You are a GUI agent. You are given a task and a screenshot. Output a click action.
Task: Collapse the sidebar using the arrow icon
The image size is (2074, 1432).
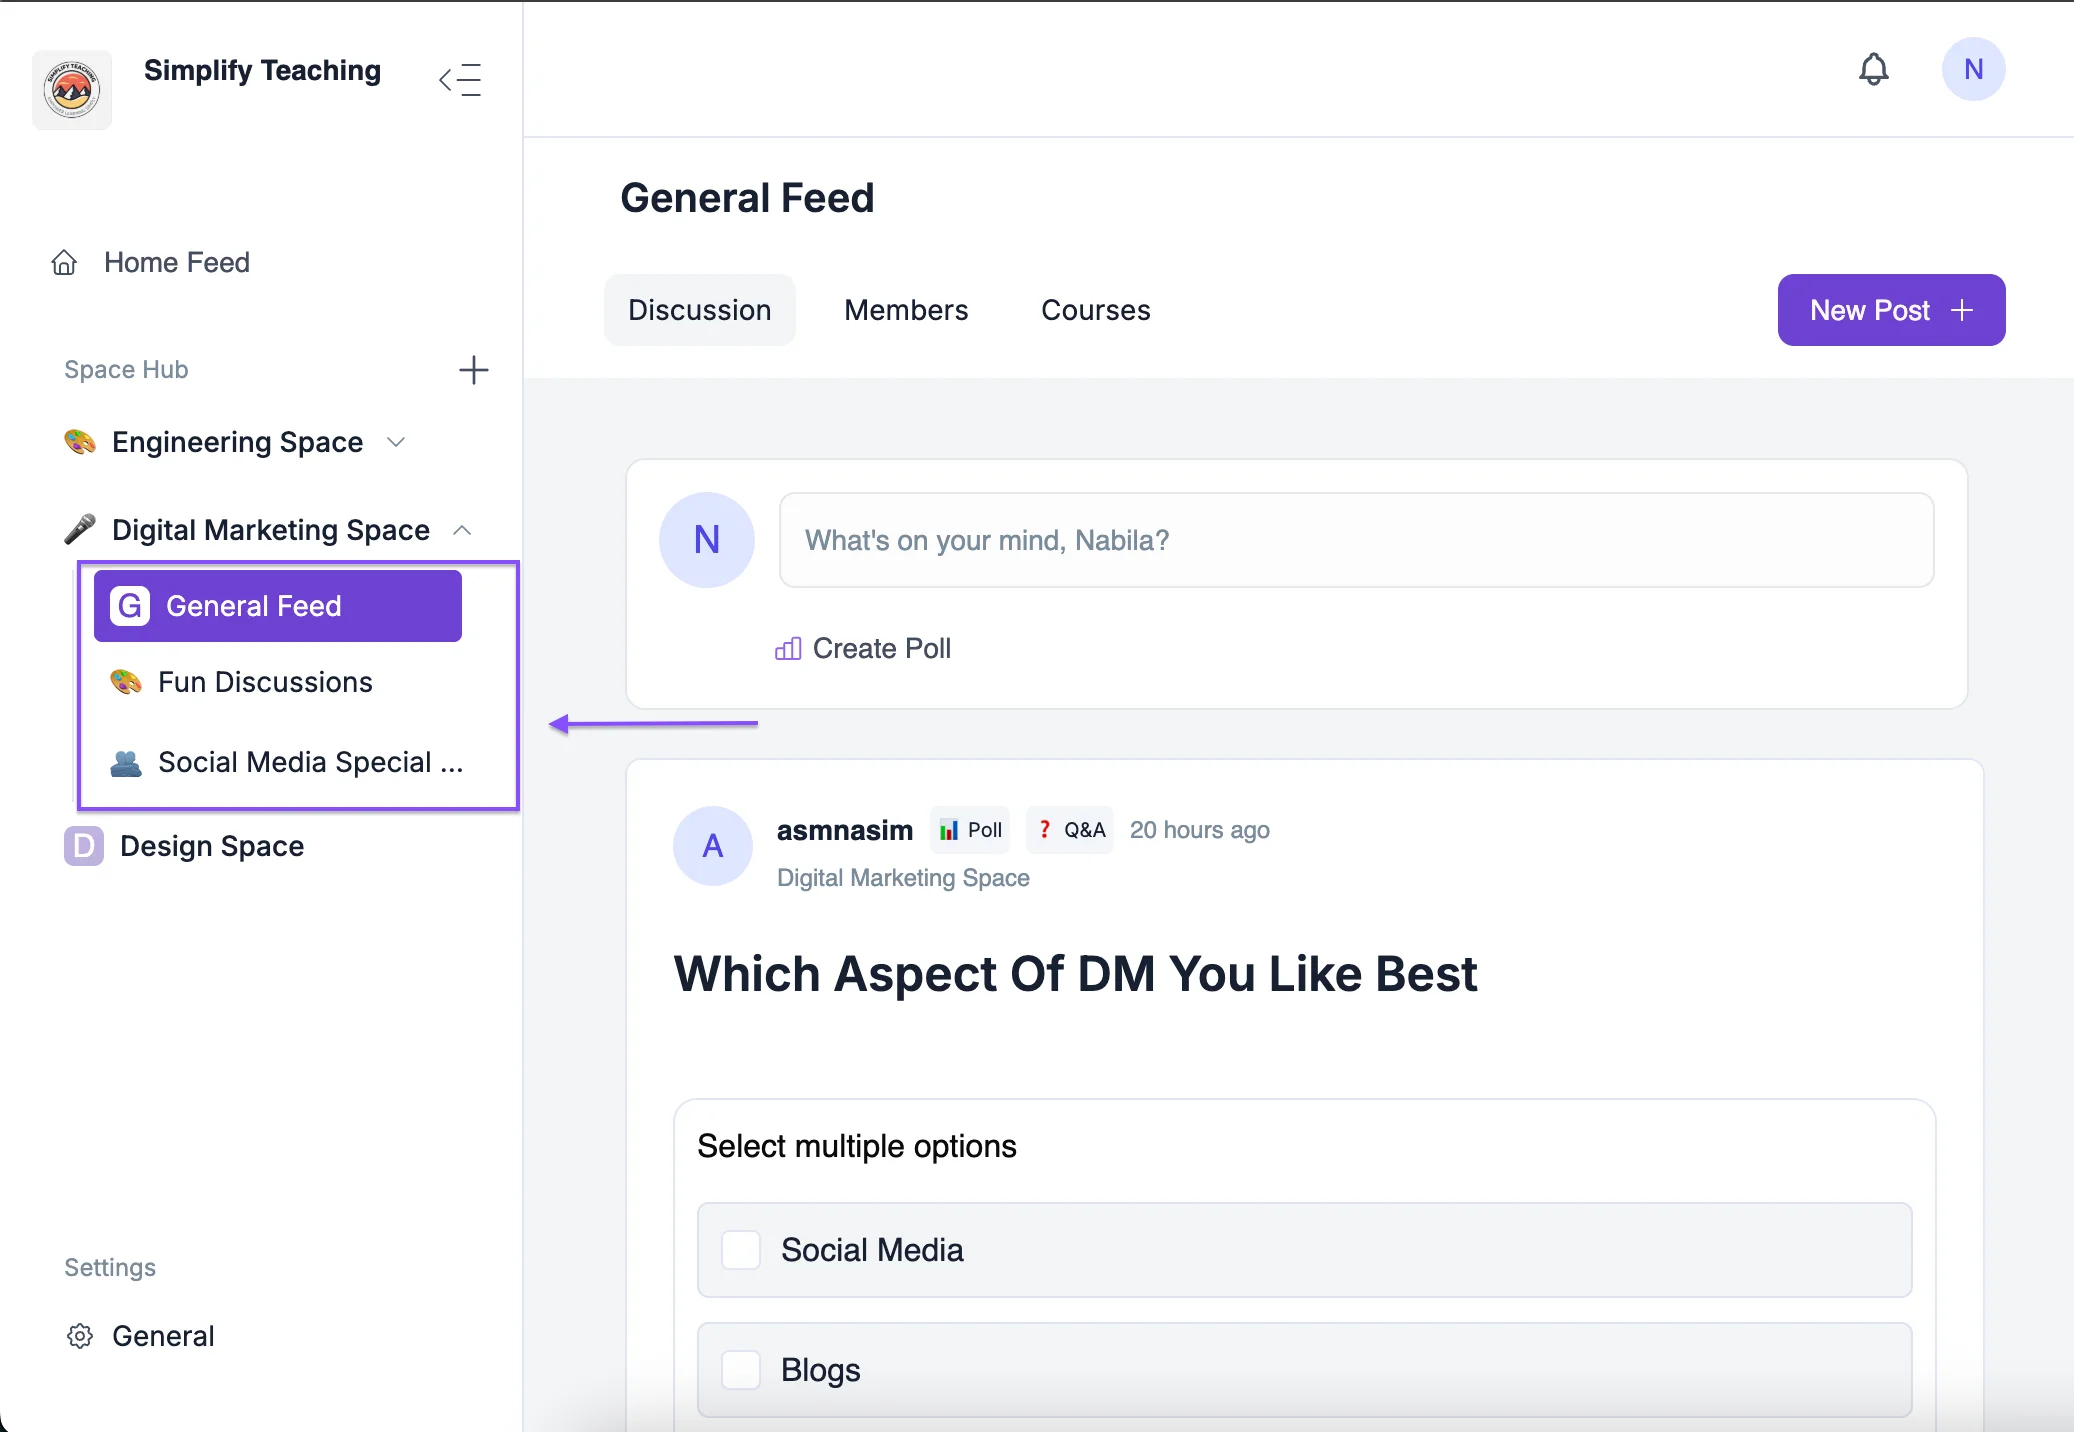[461, 79]
